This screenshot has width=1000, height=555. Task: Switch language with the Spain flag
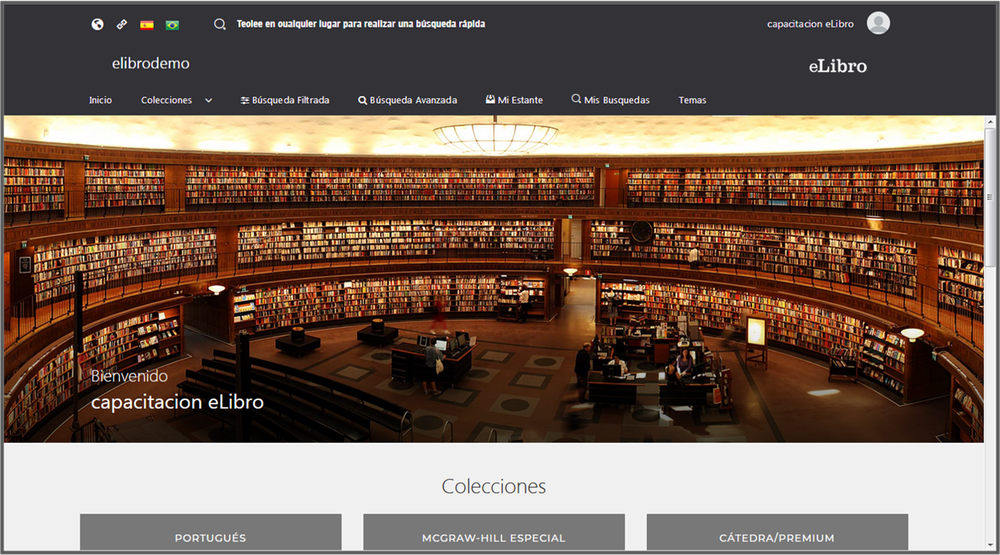pyautogui.click(x=147, y=24)
